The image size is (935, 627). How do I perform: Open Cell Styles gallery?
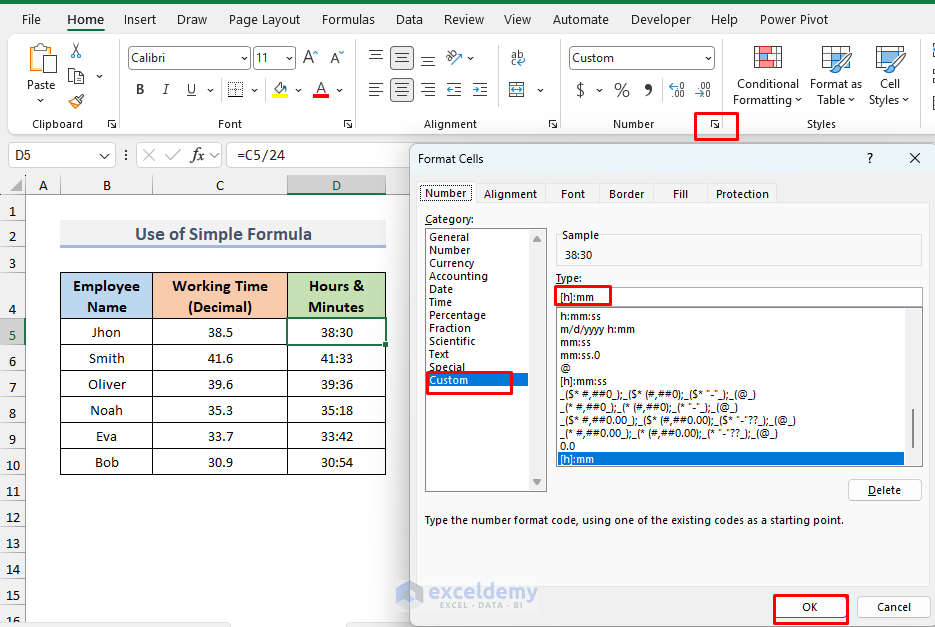(888, 75)
